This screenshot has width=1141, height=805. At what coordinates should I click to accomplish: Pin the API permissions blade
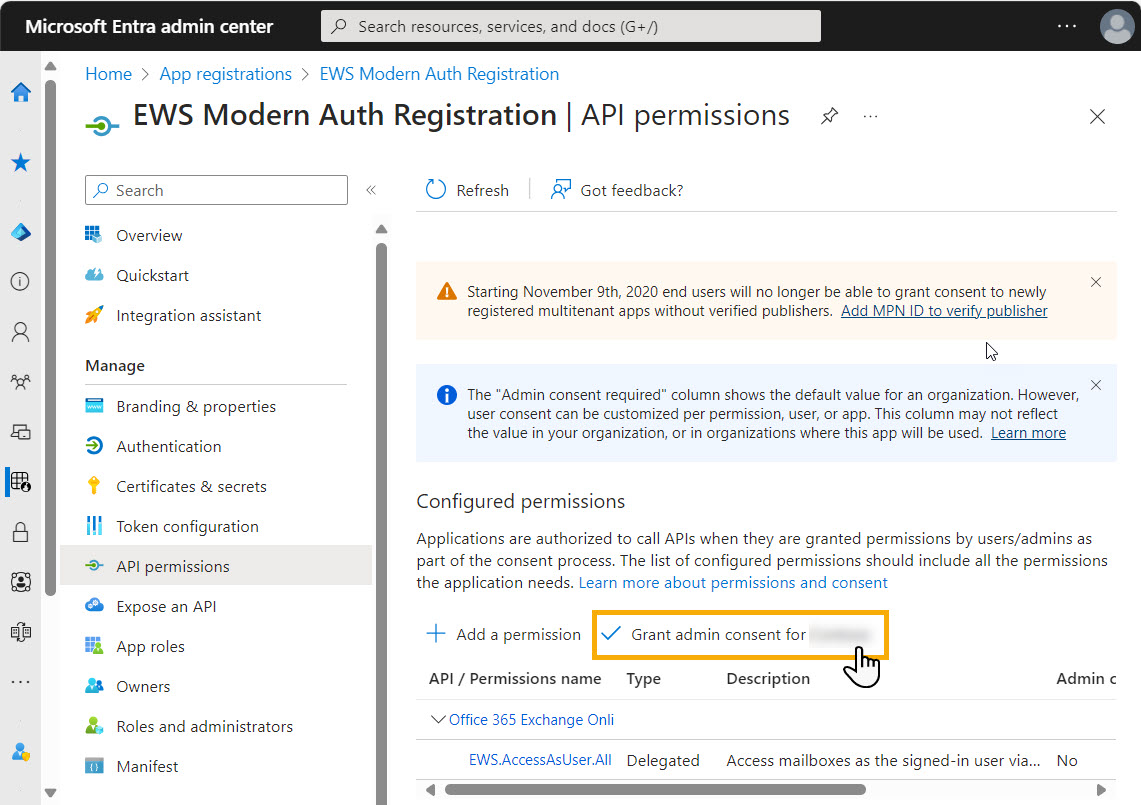pos(830,116)
